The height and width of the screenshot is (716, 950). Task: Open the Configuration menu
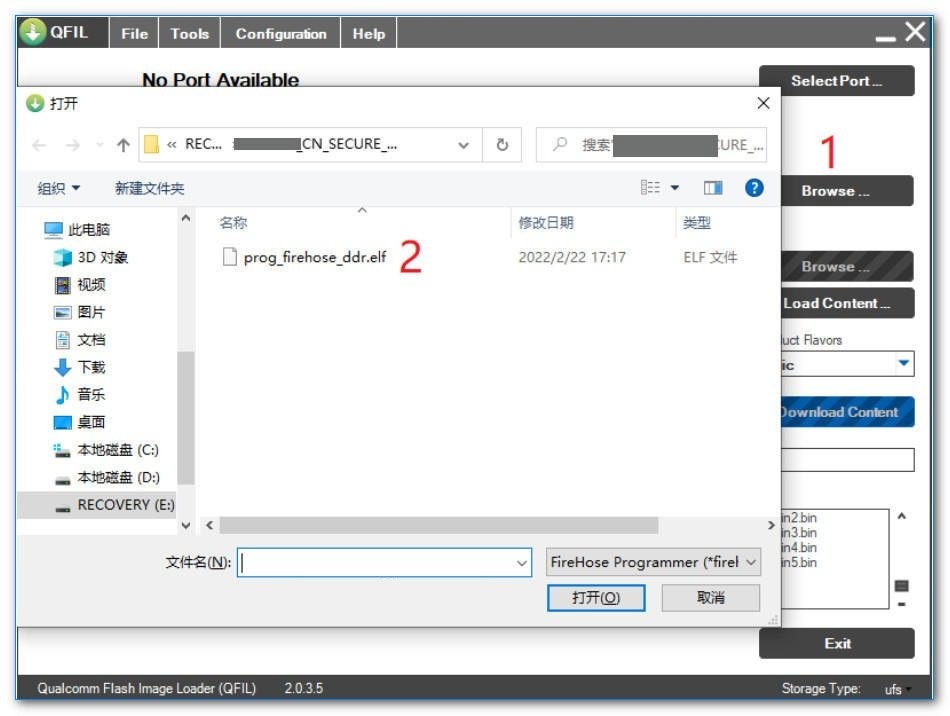(x=281, y=33)
